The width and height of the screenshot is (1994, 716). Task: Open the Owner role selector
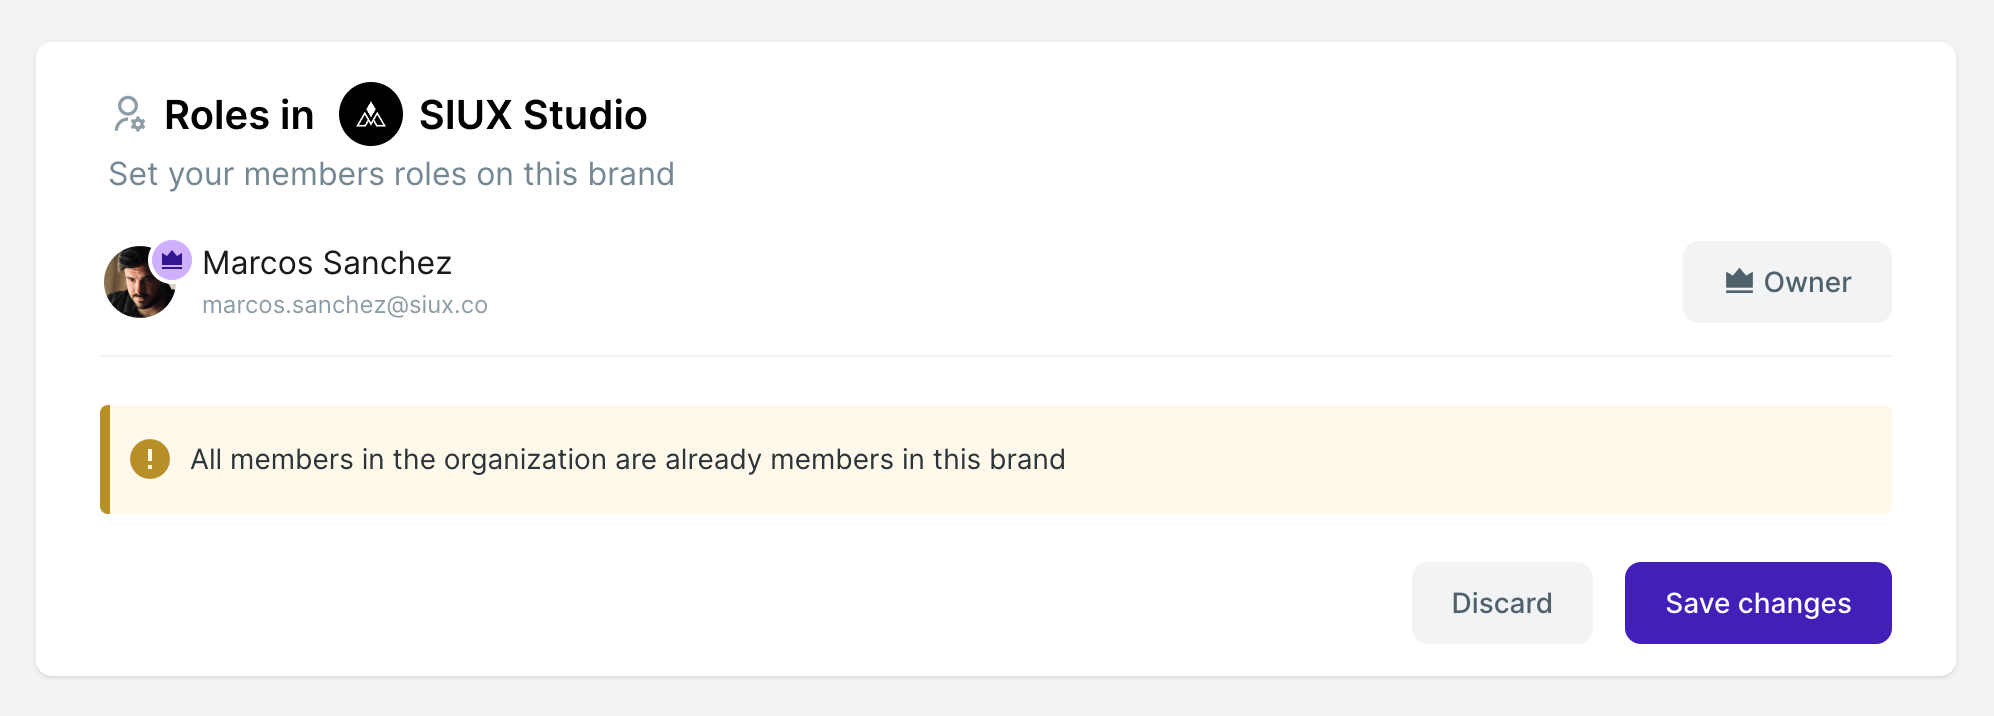pos(1787,282)
